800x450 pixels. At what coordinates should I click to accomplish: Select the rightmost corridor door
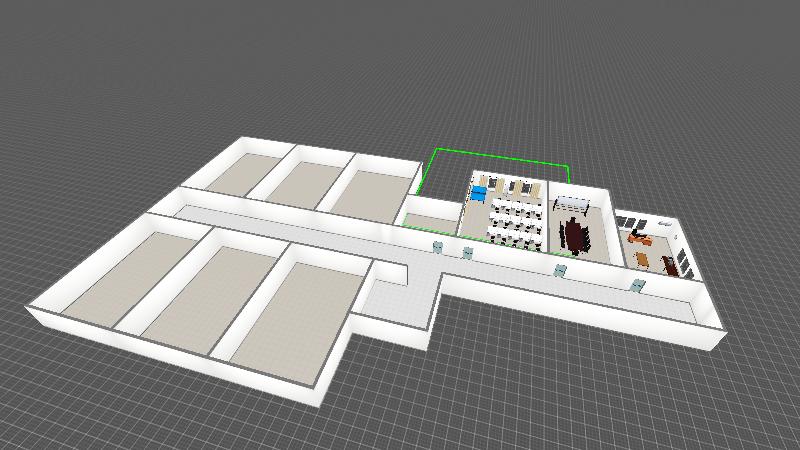(635, 285)
